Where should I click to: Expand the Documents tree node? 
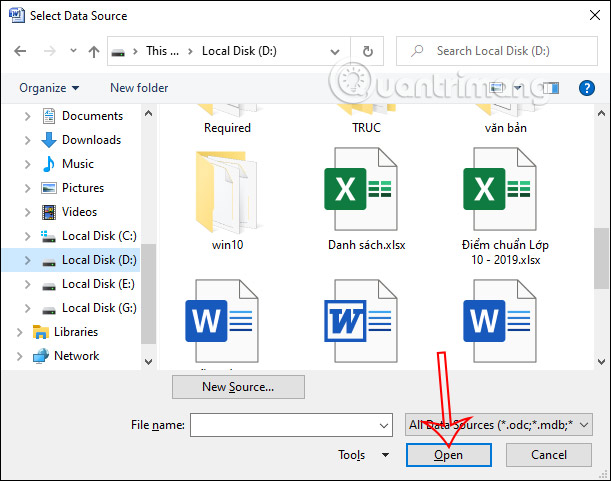point(27,116)
